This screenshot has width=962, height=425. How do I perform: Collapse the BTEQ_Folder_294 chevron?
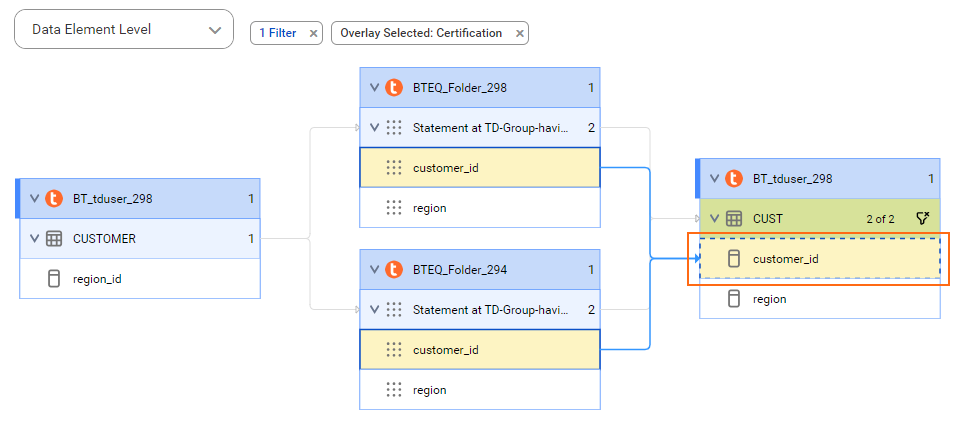(375, 269)
